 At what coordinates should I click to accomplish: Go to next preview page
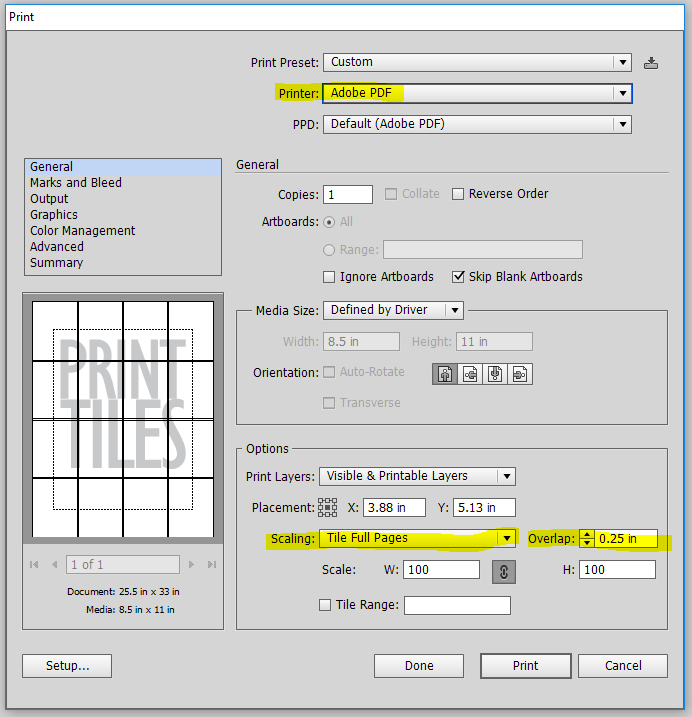point(191,565)
